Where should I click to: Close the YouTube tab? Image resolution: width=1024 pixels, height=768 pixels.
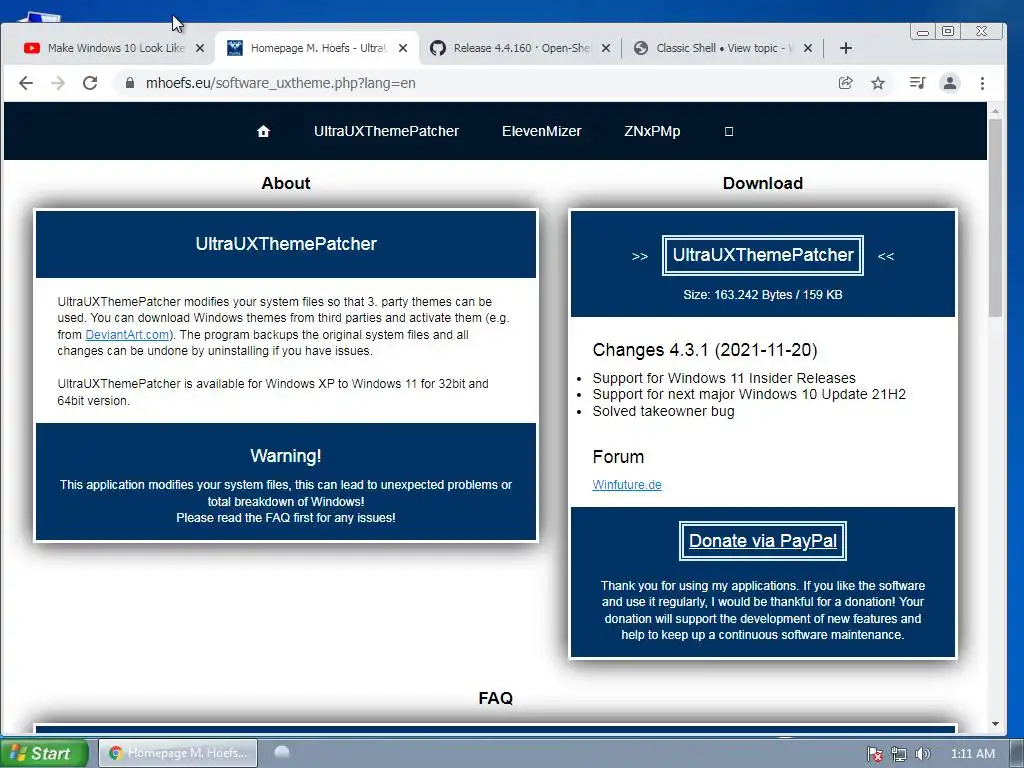click(200, 48)
